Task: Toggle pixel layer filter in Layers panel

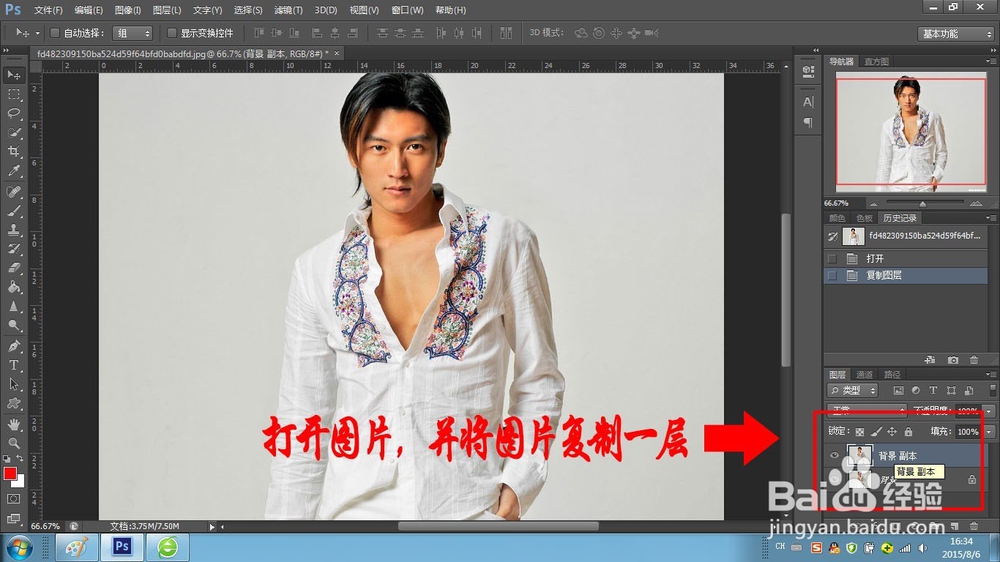Action: [898, 390]
